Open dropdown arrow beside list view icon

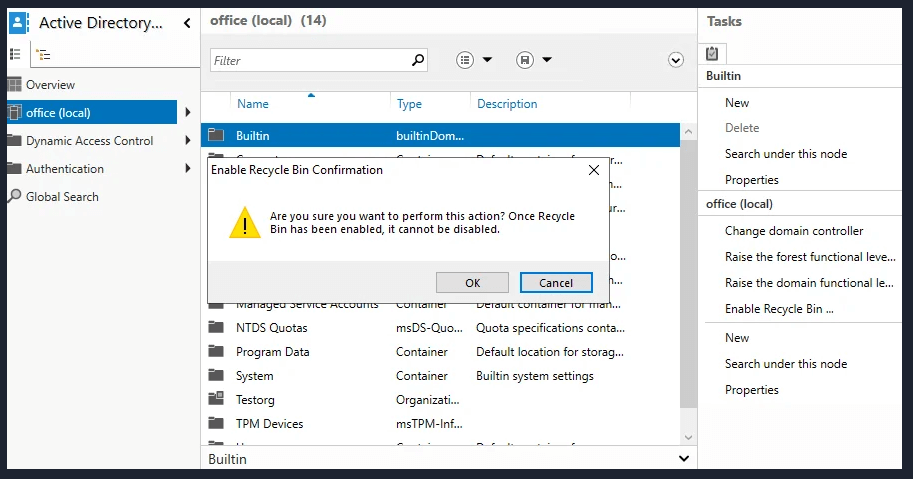tap(487, 59)
